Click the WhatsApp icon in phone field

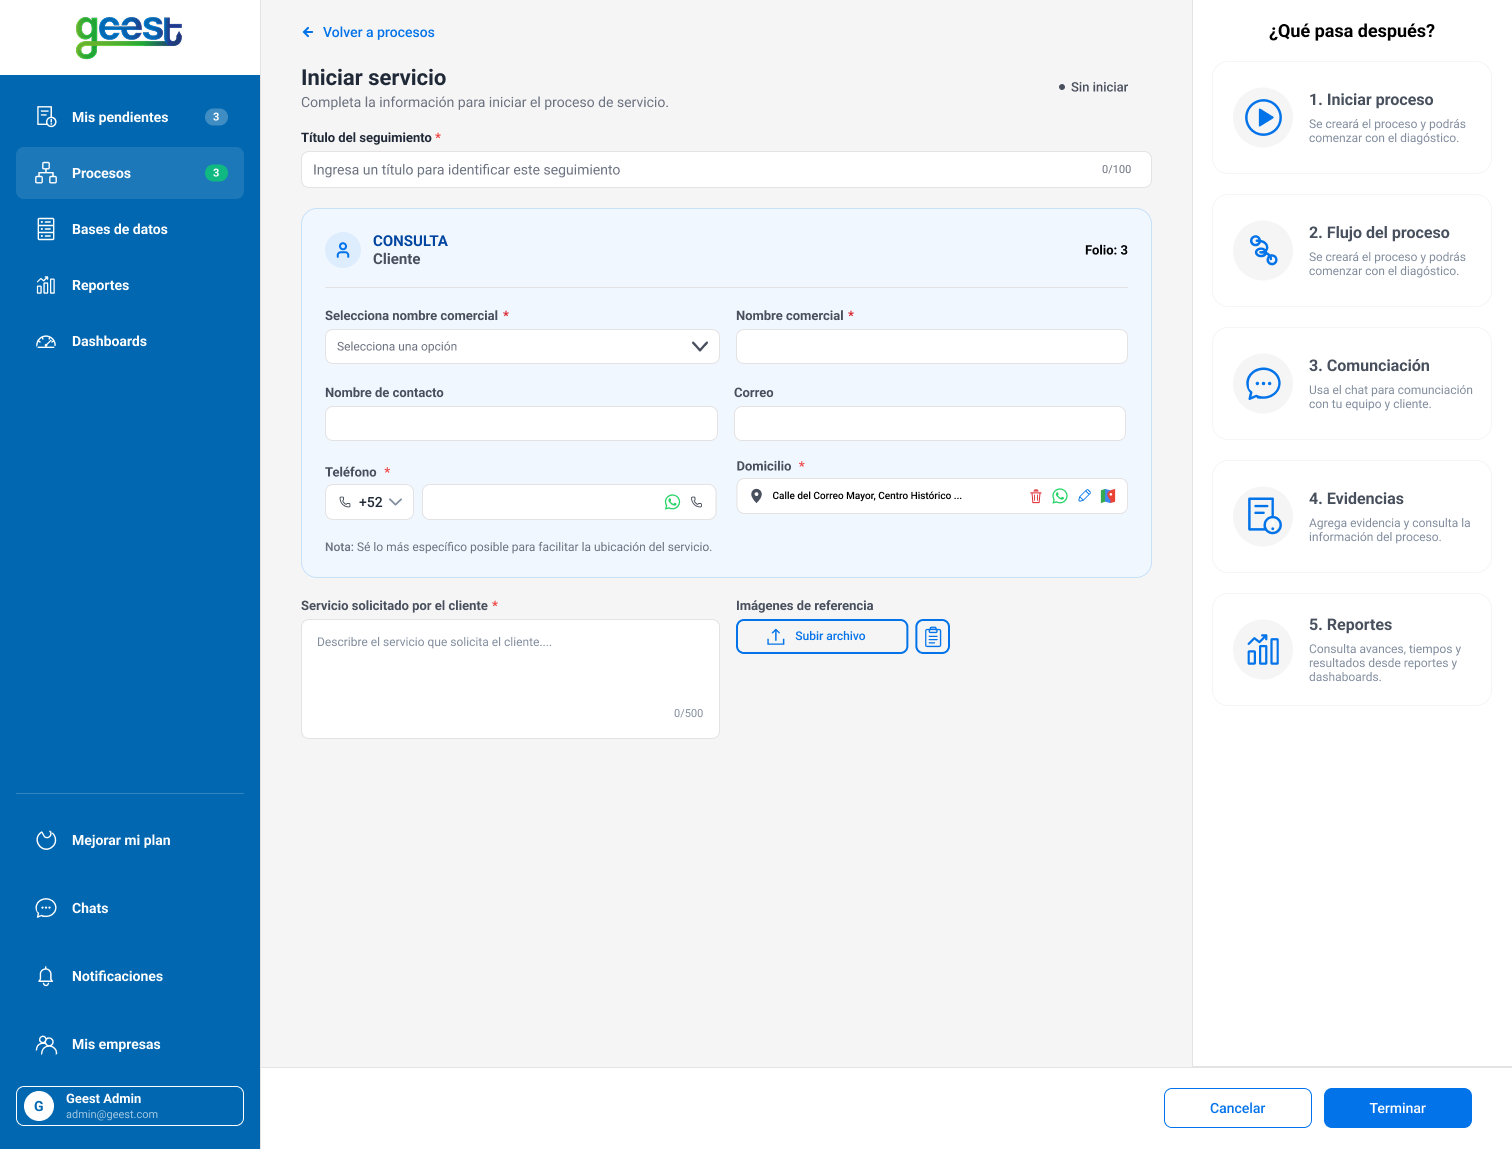coord(672,502)
